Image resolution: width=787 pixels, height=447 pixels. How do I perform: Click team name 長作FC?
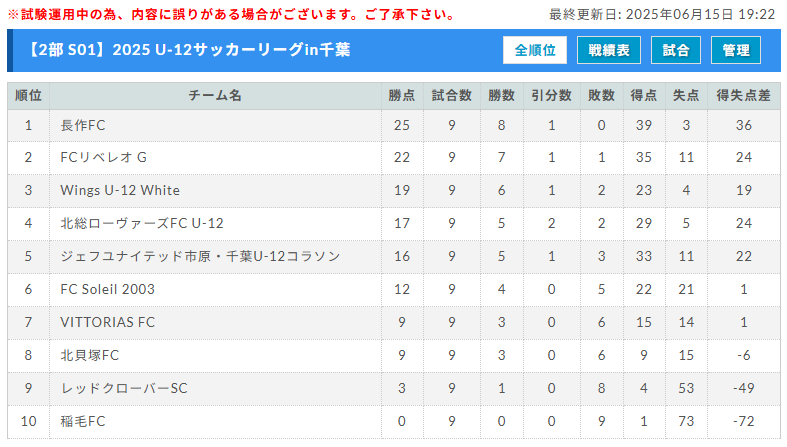point(83,125)
